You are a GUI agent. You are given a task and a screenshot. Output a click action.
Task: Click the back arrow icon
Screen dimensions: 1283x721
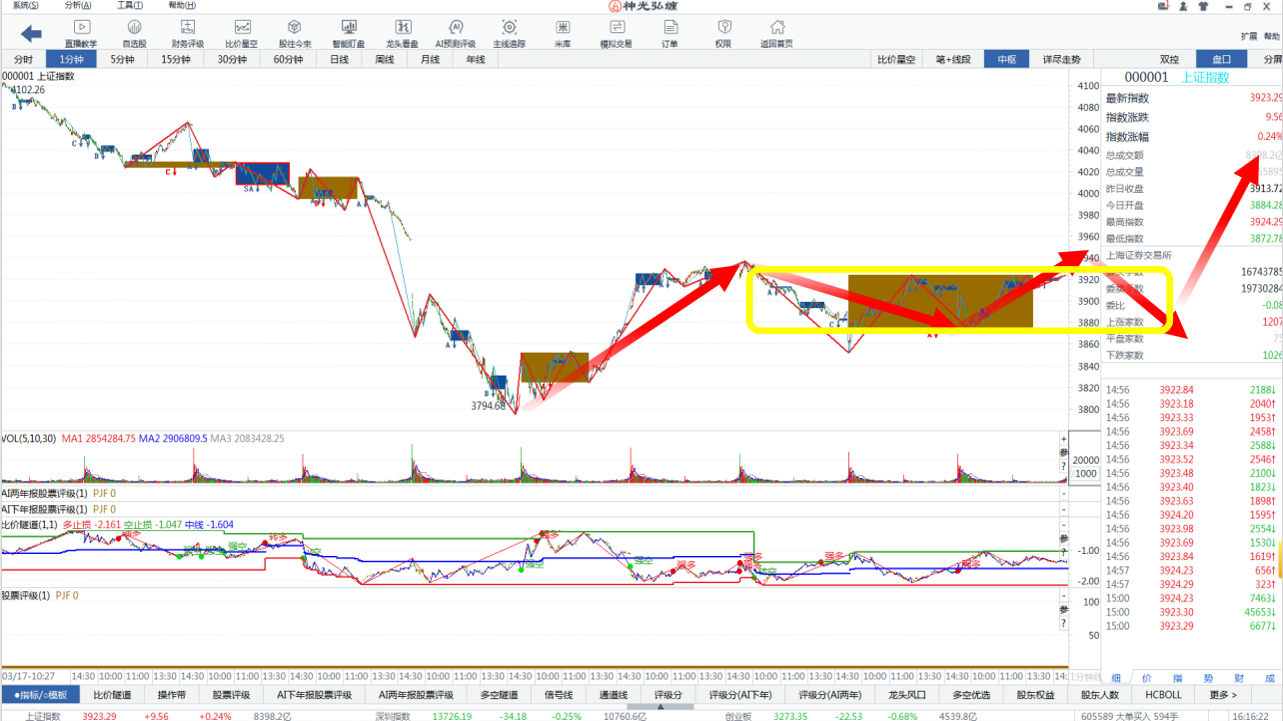pos(31,34)
